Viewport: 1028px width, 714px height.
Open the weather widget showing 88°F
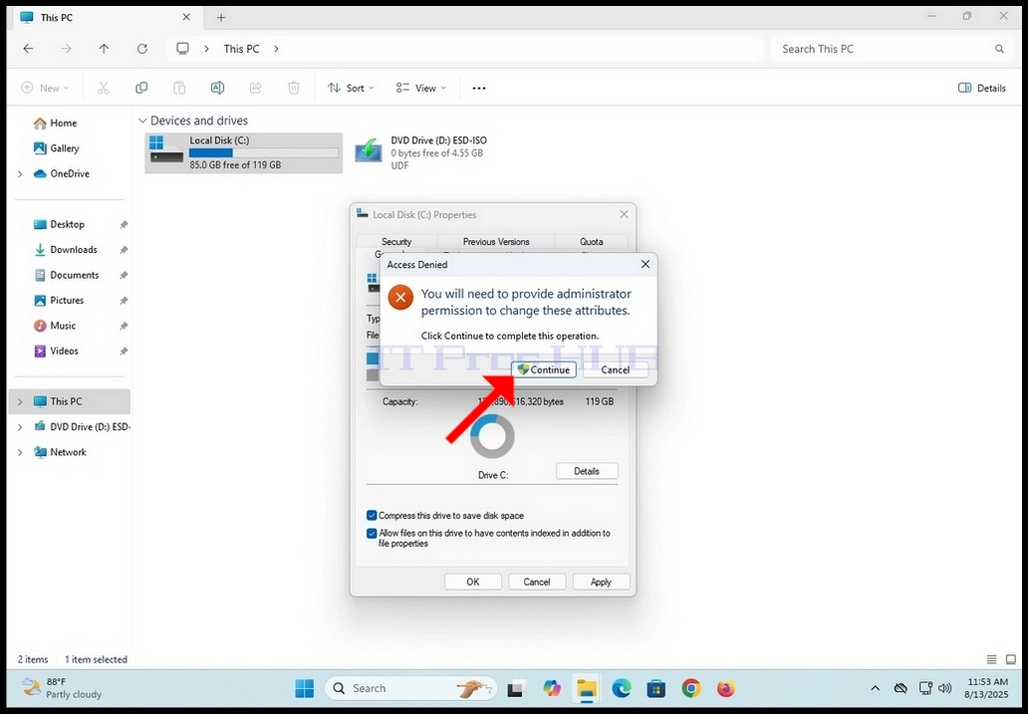point(62,688)
